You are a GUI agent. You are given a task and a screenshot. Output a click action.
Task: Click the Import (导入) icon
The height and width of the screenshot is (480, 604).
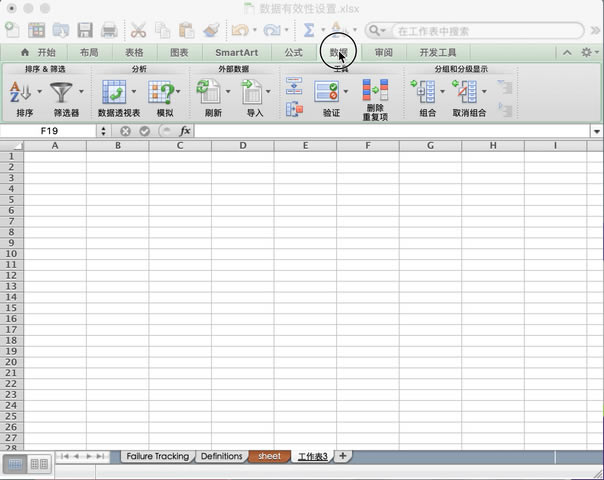252,93
